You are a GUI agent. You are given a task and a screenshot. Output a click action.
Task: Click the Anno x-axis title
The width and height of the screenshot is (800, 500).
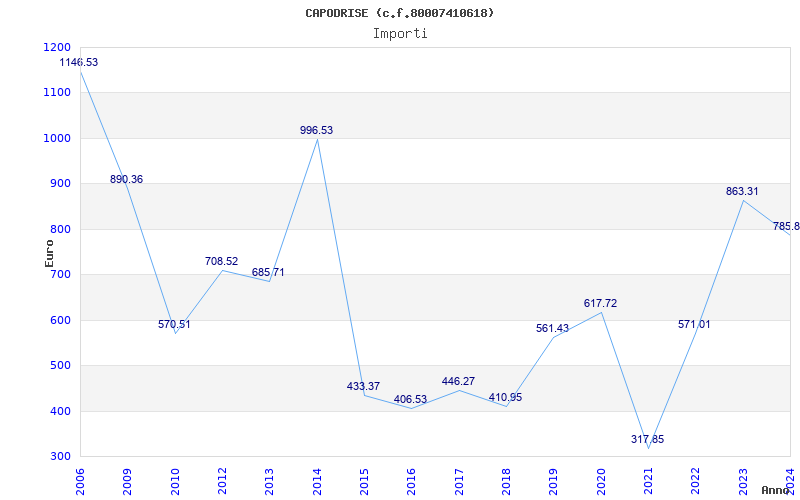[x=776, y=490]
